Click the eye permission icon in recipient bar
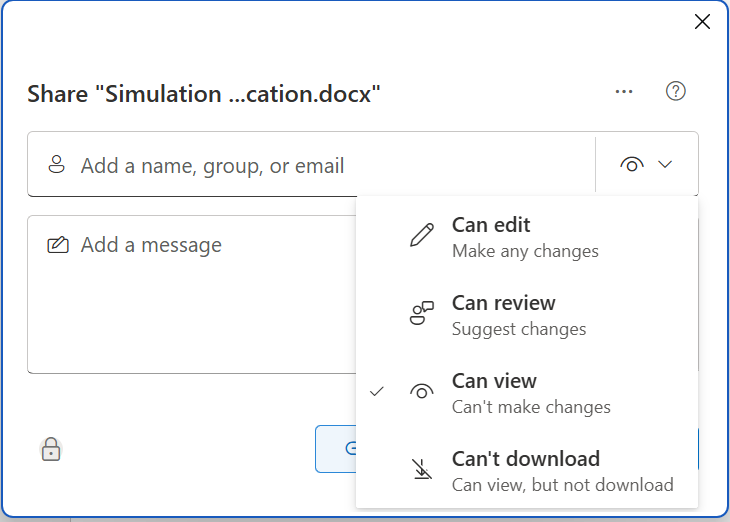 point(632,165)
